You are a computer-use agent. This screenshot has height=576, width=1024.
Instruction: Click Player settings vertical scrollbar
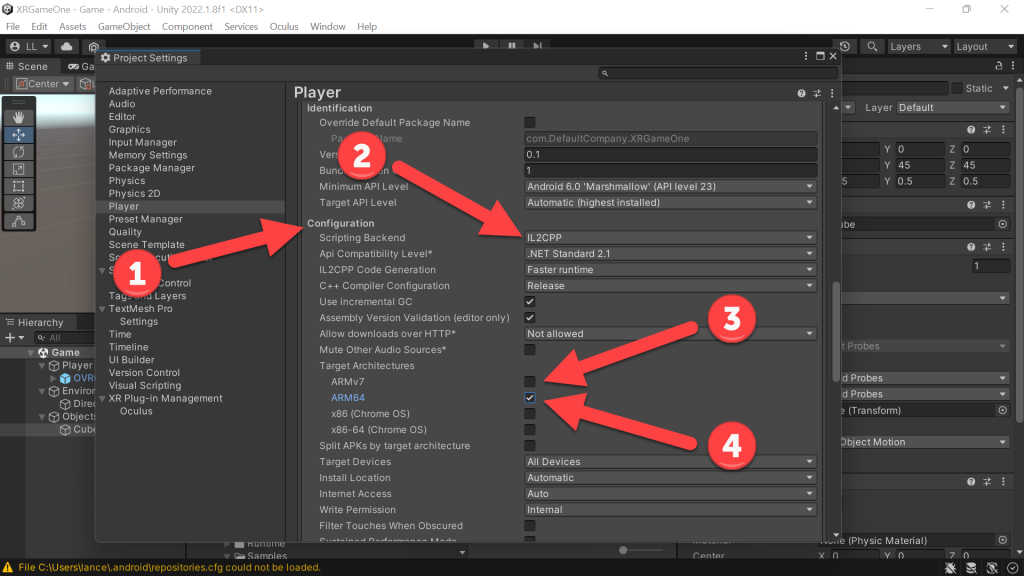(x=836, y=331)
